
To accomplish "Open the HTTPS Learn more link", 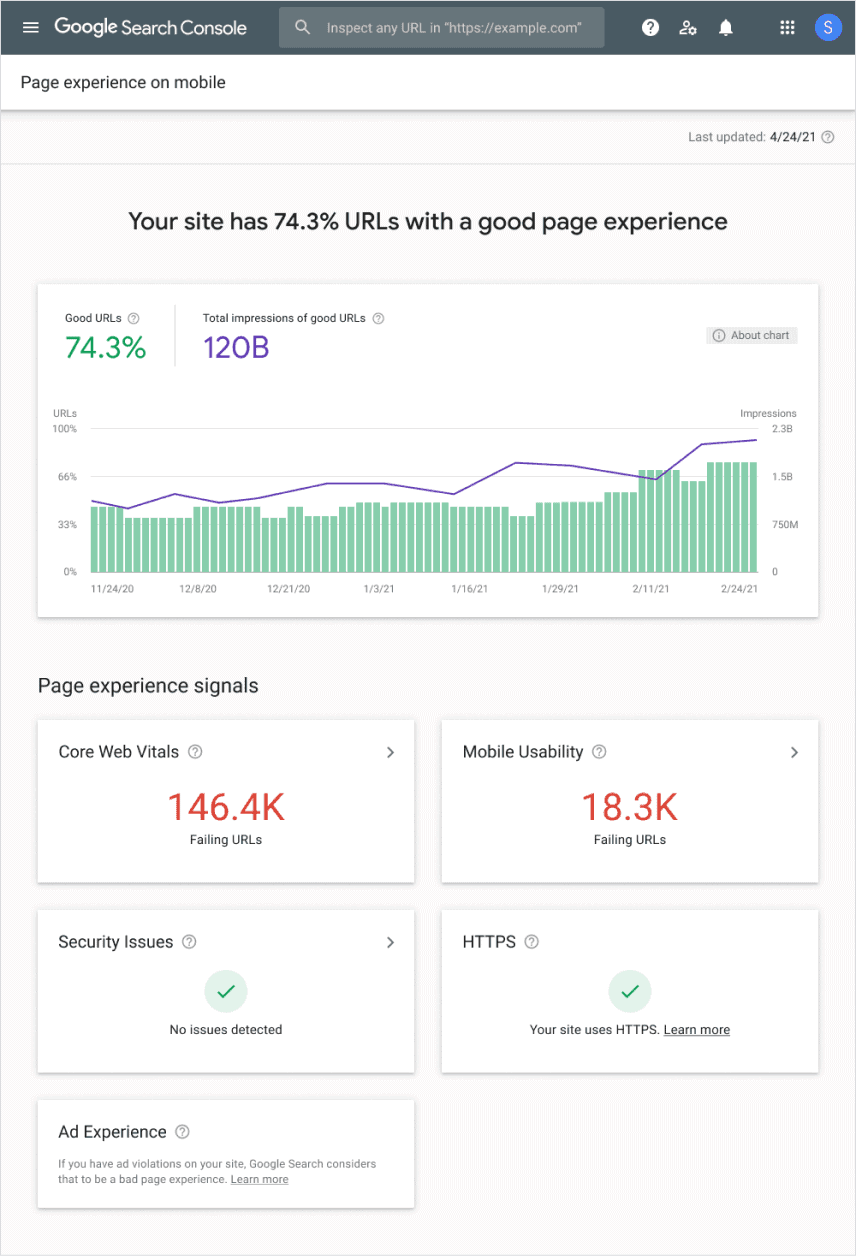I will 696,1029.
